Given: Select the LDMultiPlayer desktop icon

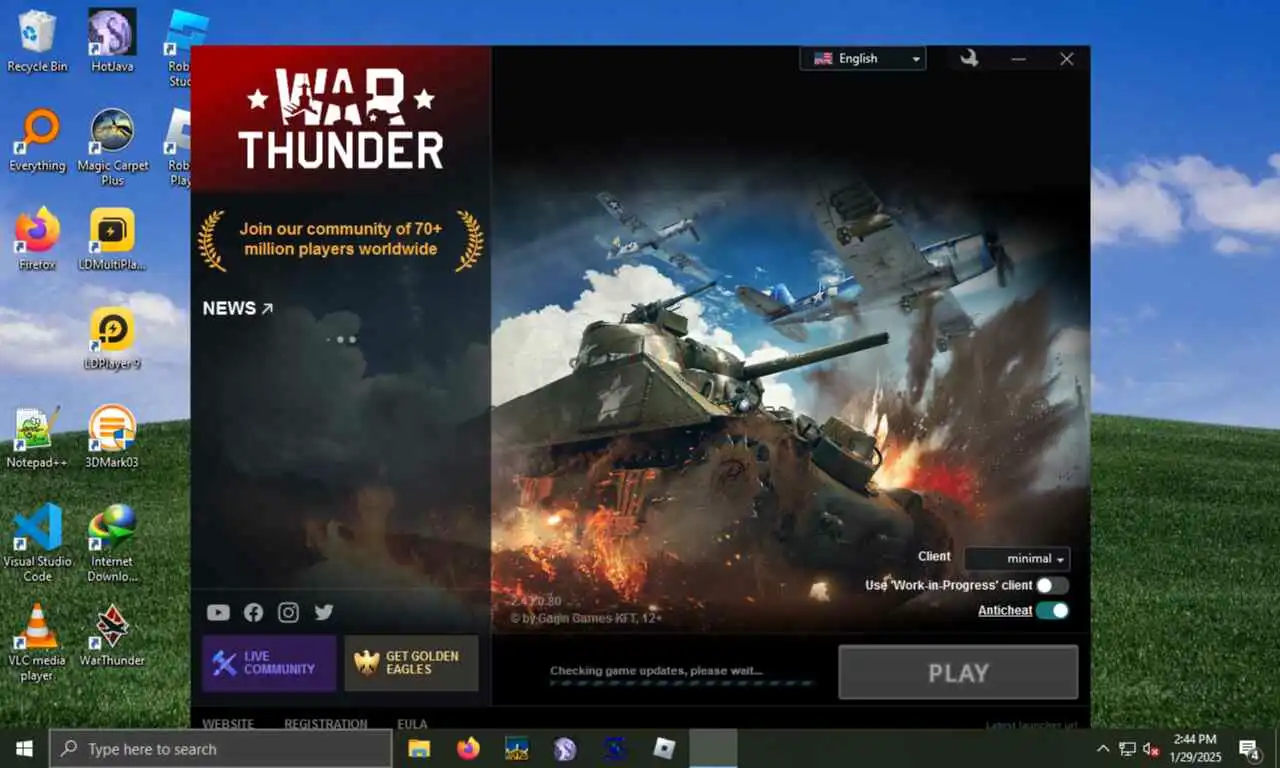Looking at the screenshot, I should (x=112, y=239).
